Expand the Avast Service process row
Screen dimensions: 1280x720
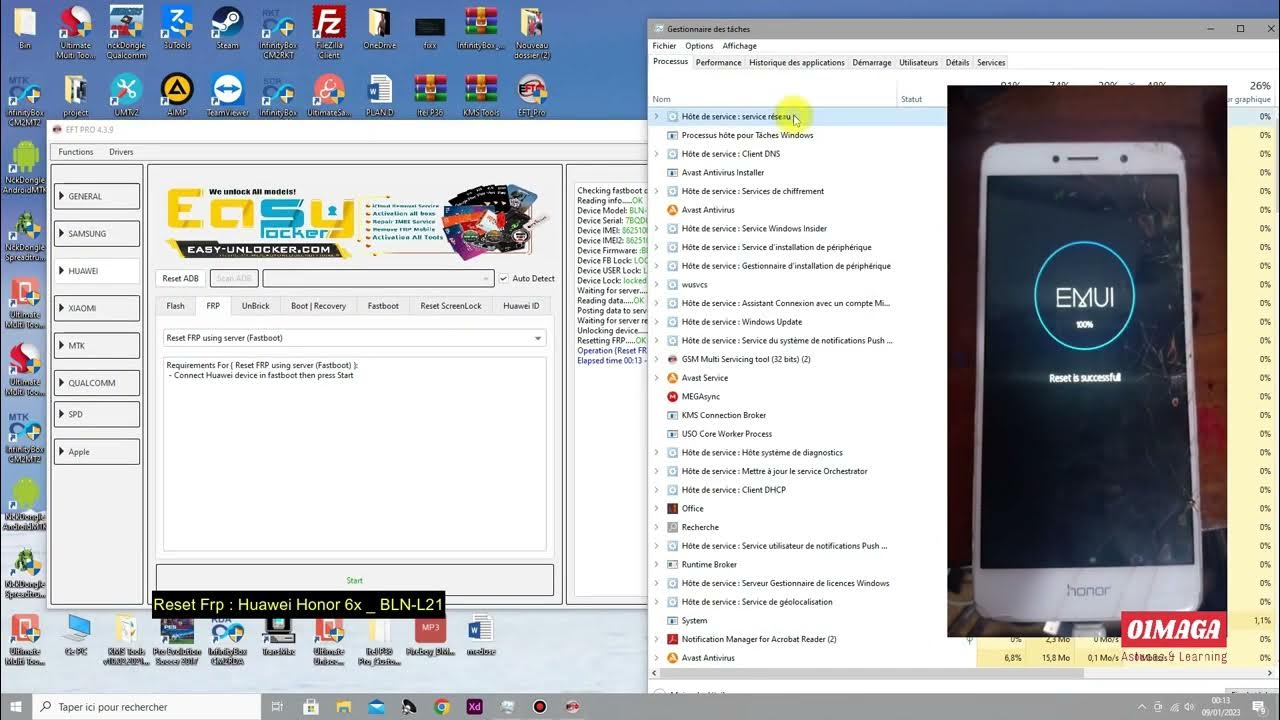click(x=656, y=378)
